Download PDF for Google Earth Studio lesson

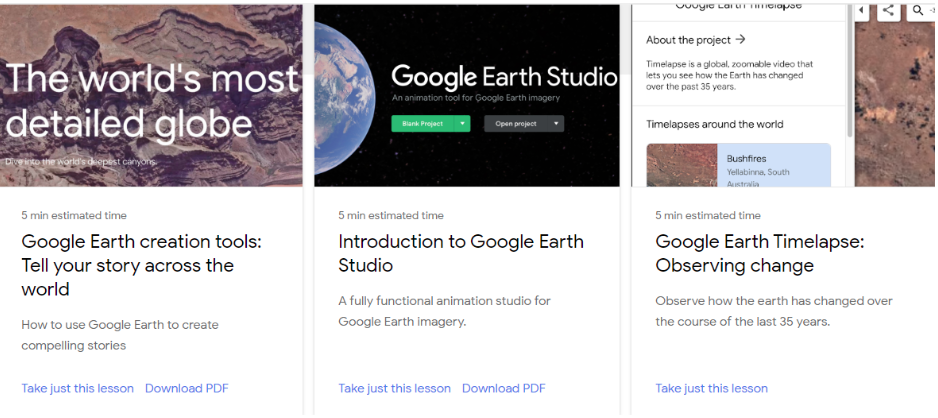tap(504, 388)
